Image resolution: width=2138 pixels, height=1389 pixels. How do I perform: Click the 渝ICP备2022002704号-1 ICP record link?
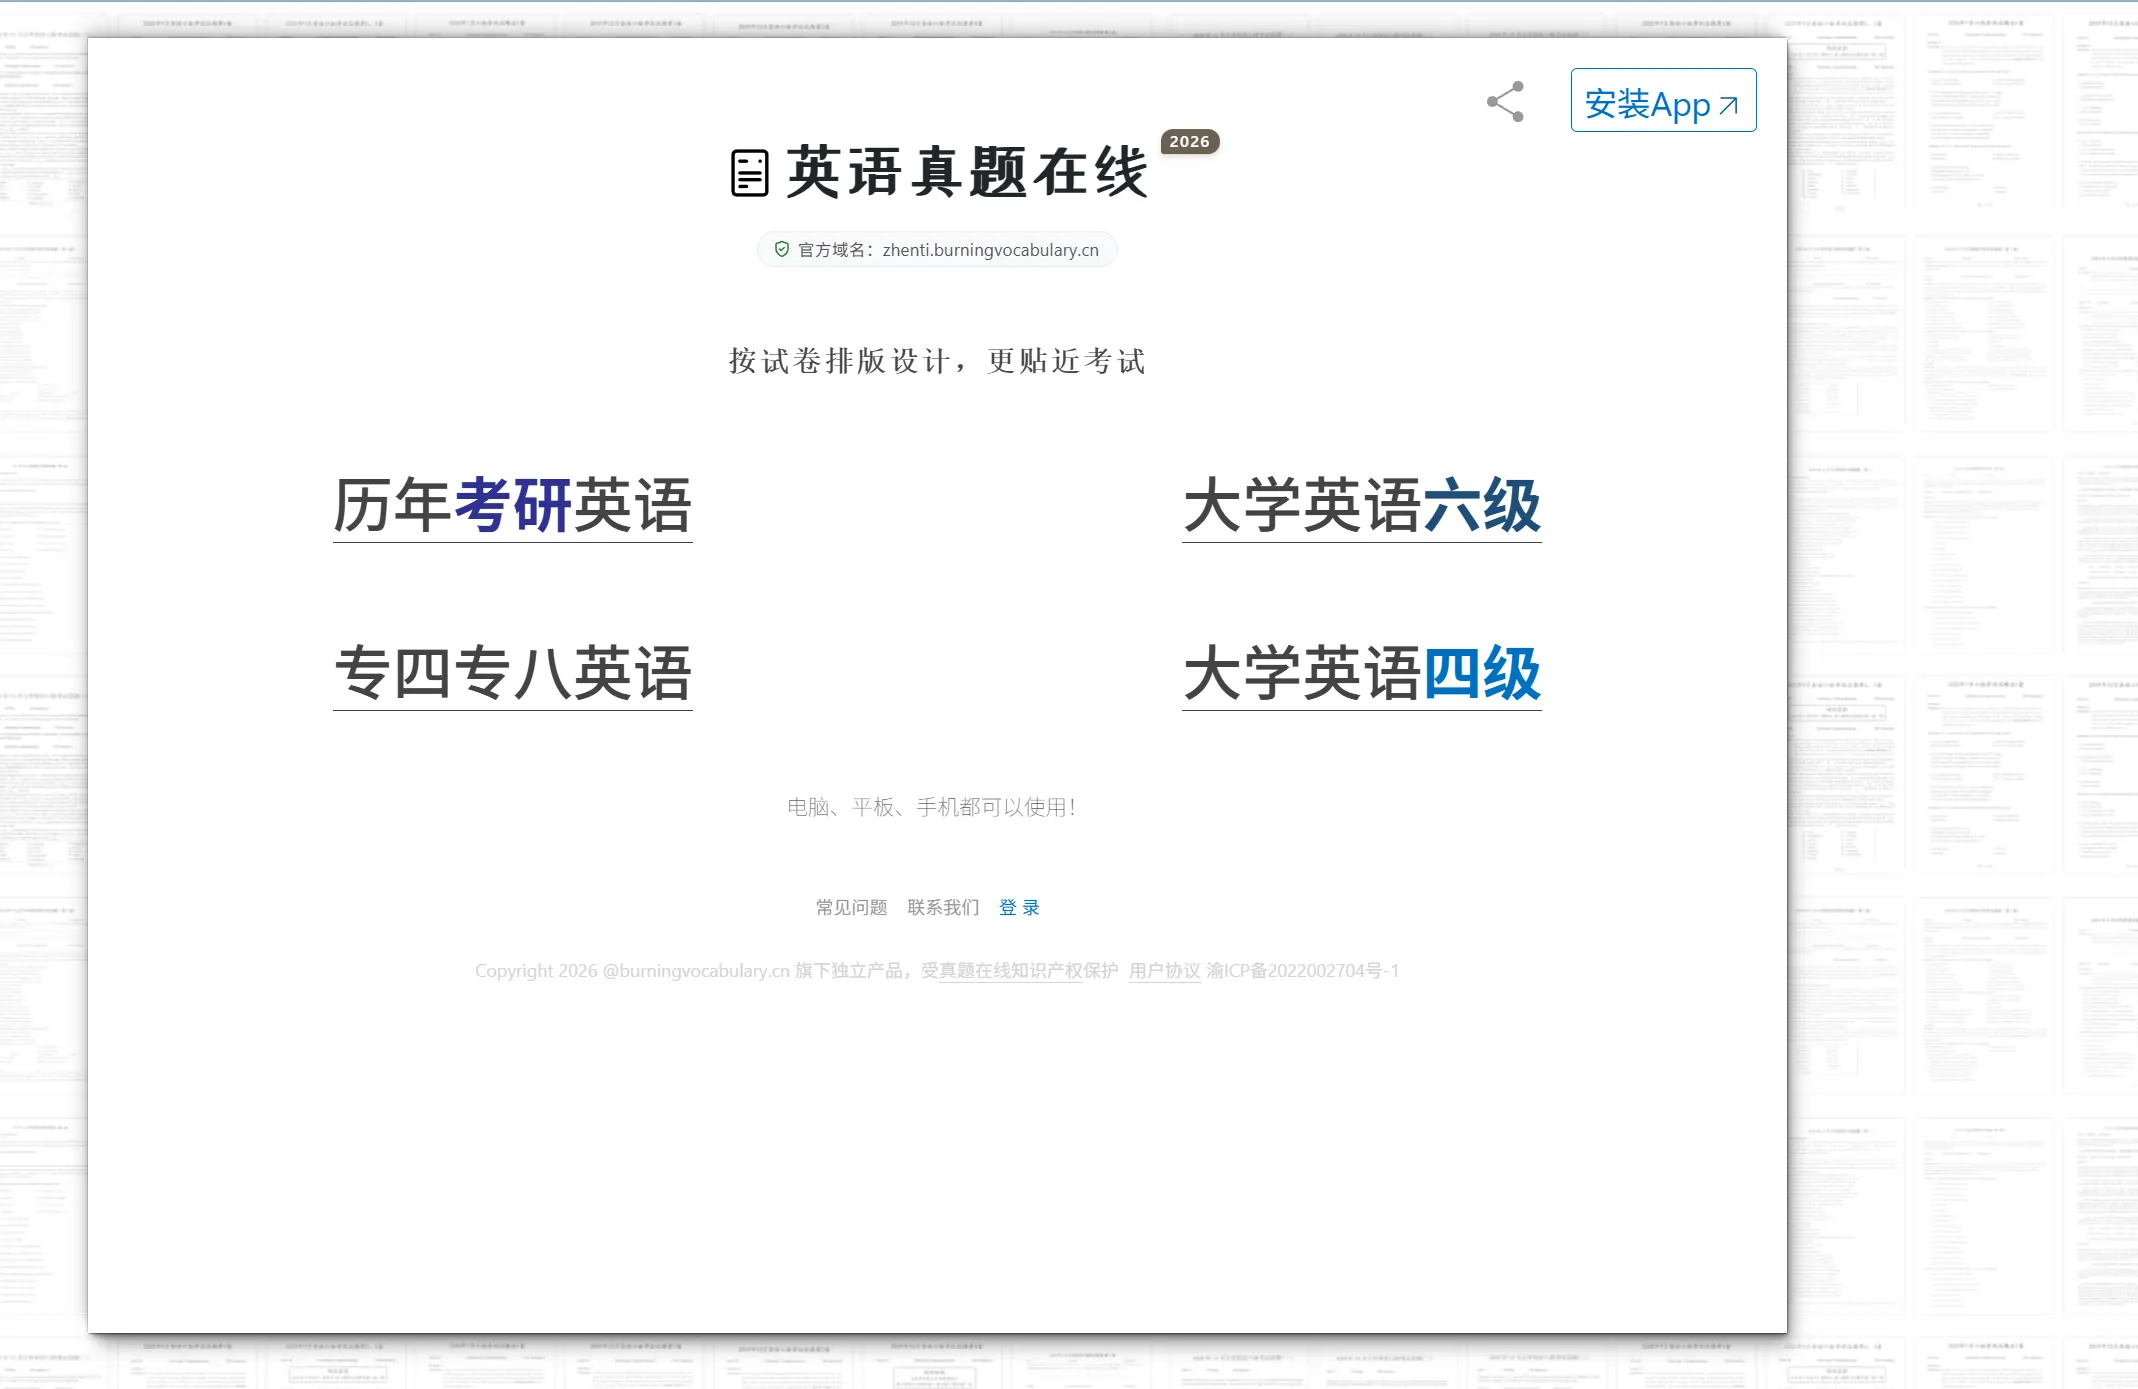click(1305, 970)
